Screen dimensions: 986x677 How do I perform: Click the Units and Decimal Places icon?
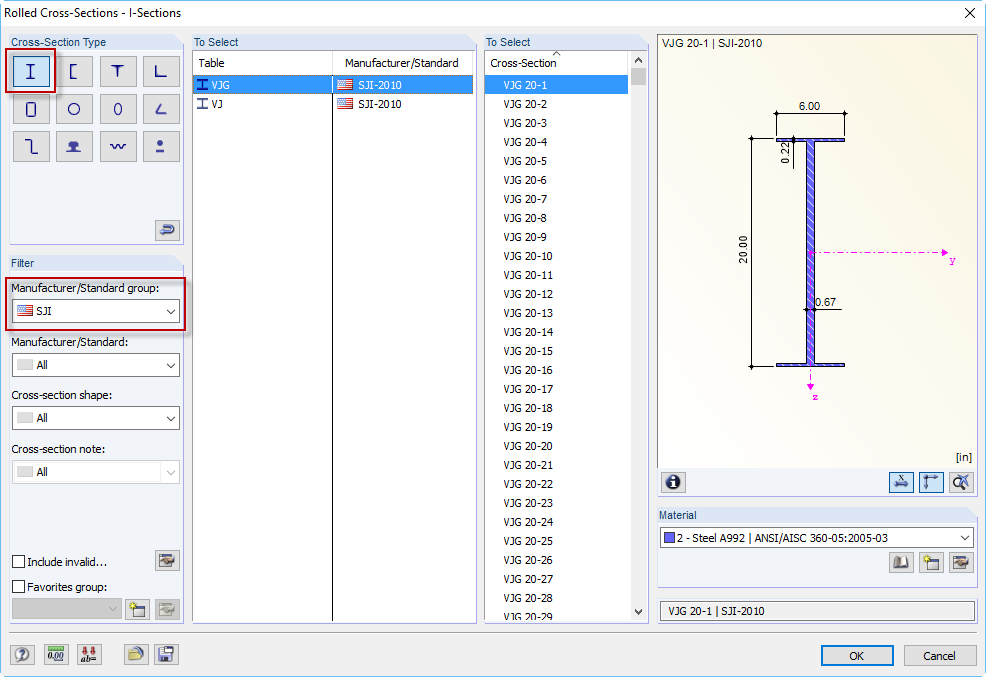[x=56, y=654]
